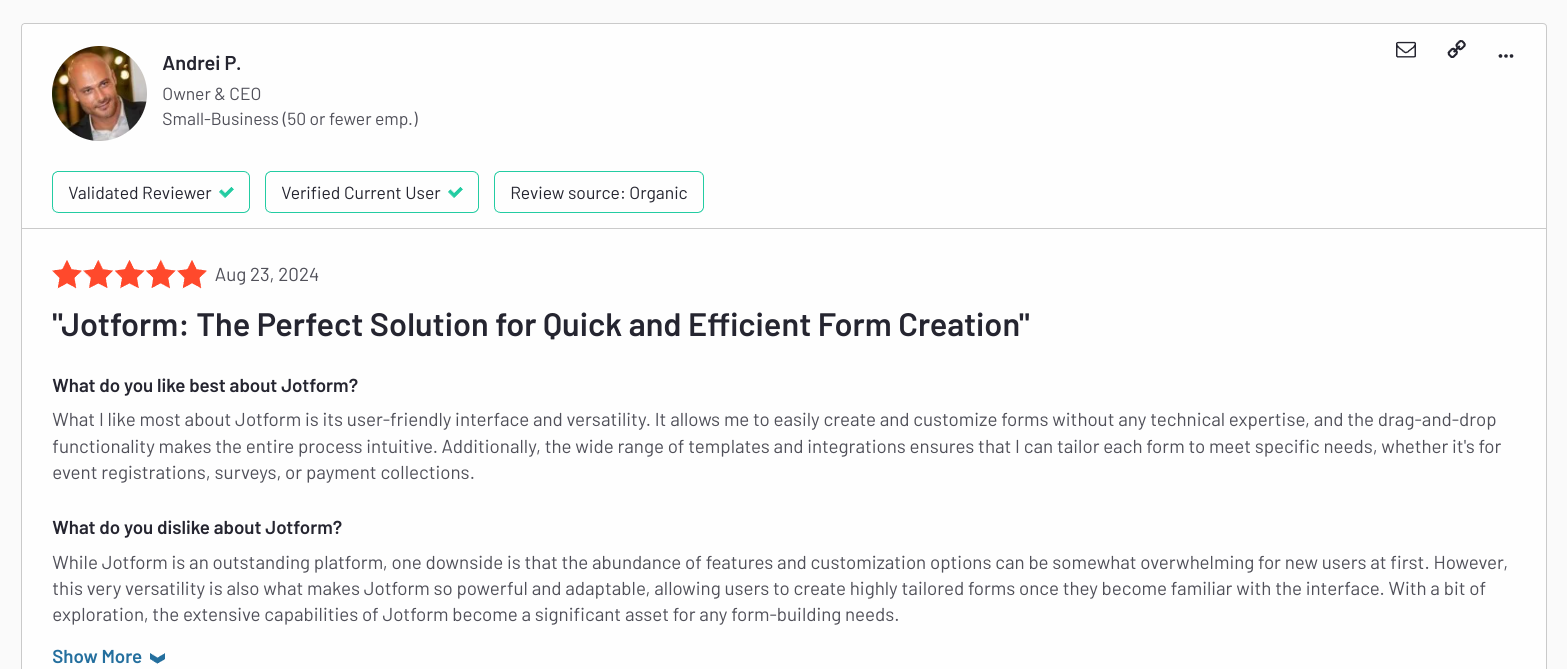Click Andrei P.'s profile photo
Viewport: 1567px width, 669px height.
point(99,92)
